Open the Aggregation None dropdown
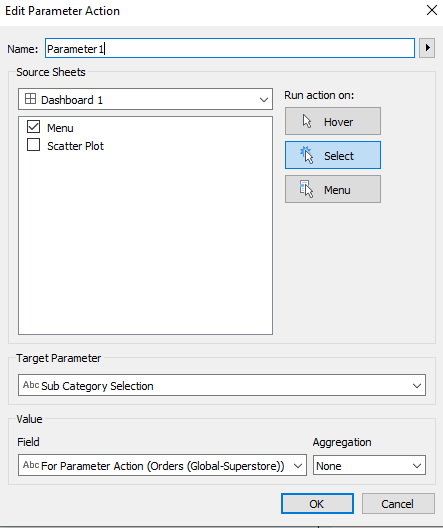Image resolution: width=443 pixels, height=528 pixels. (369, 465)
